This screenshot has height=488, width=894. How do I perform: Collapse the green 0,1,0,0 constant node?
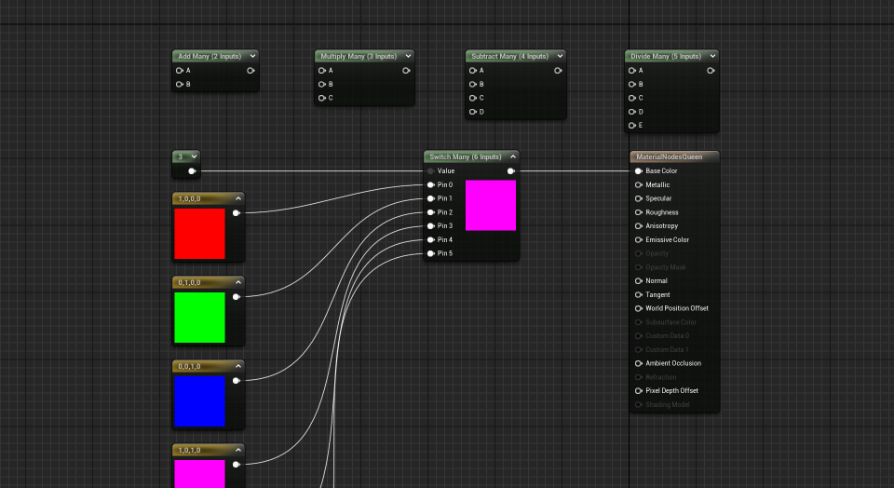click(x=236, y=283)
